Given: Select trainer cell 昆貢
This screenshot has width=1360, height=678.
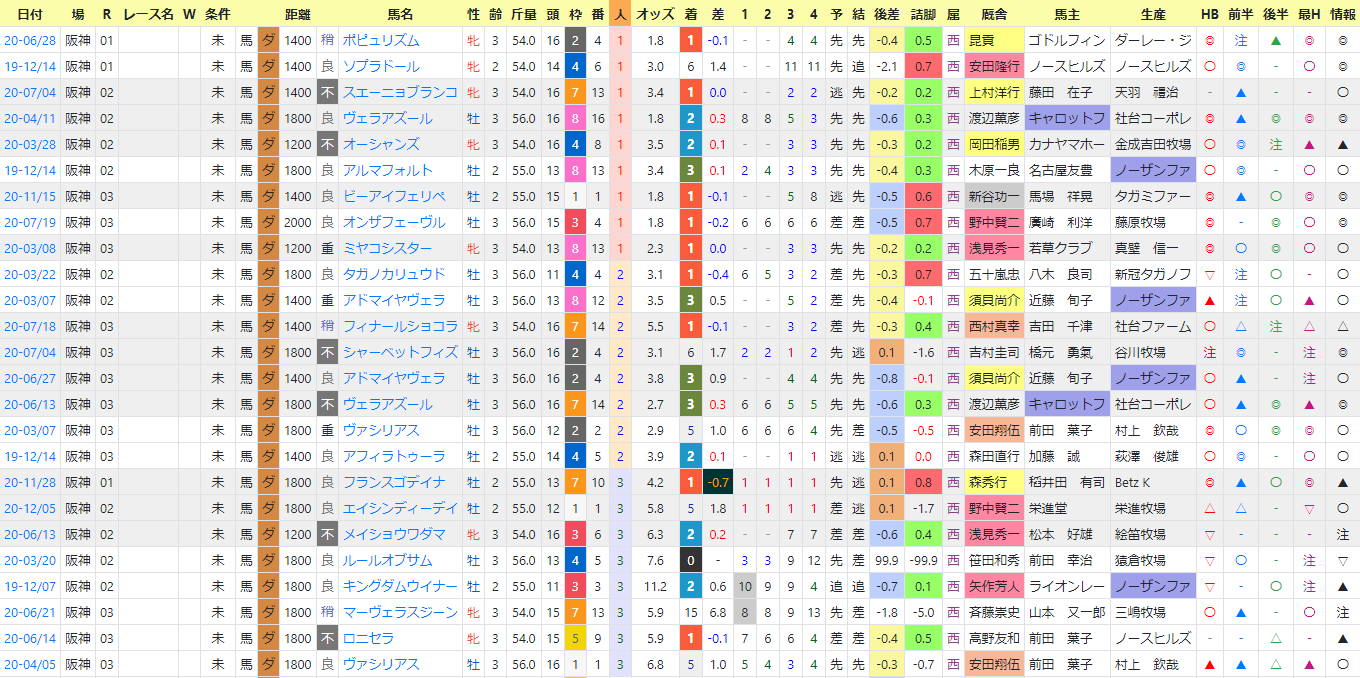Looking at the screenshot, I should click(994, 40).
